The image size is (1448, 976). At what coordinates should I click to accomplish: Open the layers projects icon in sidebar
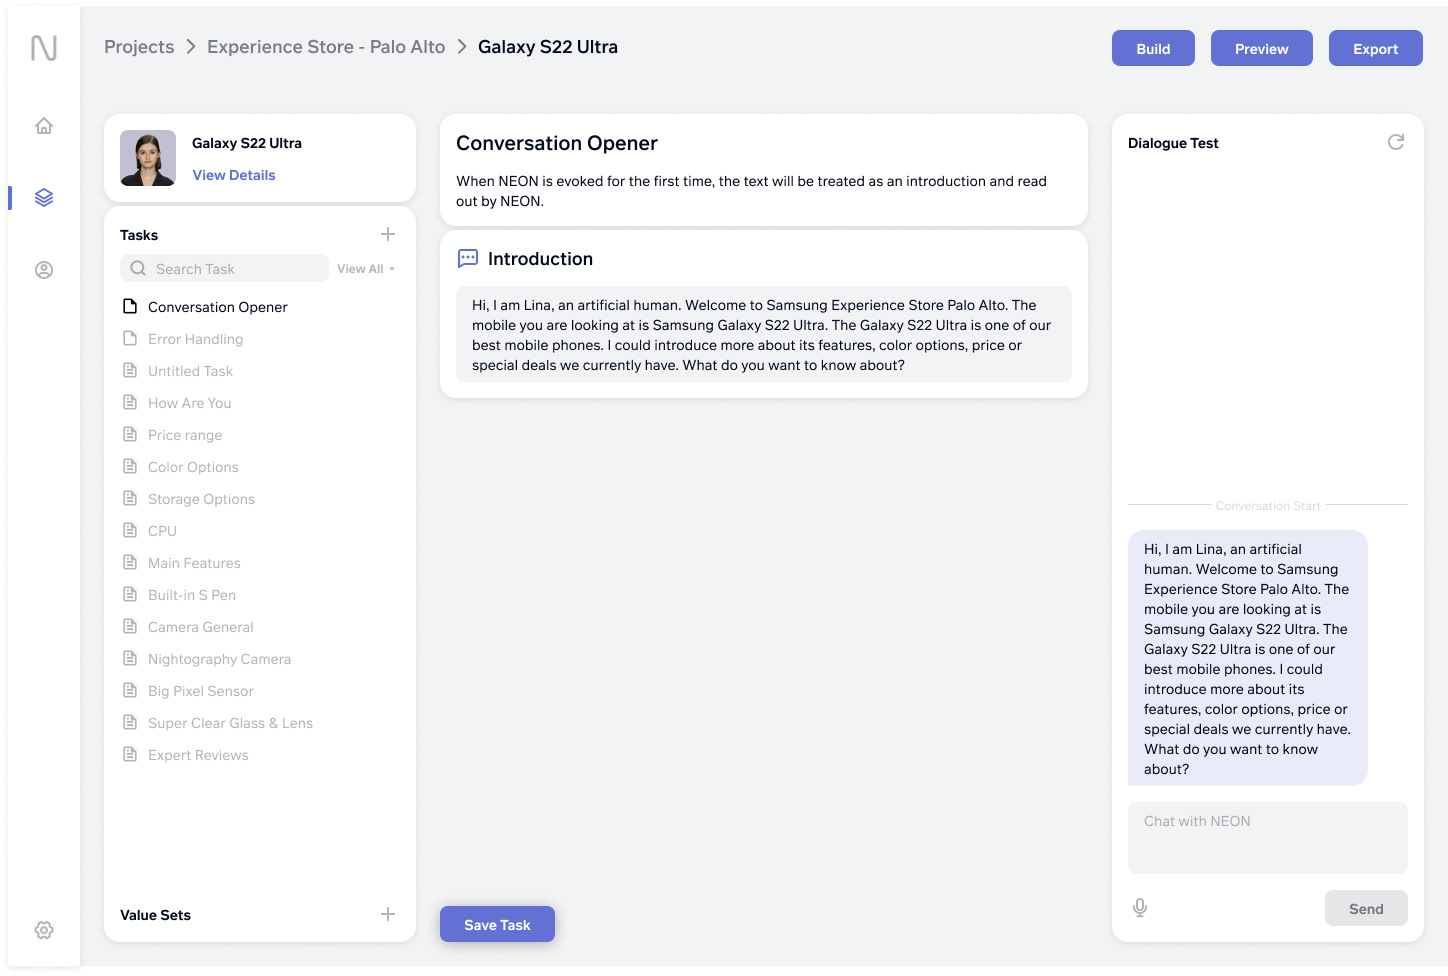pyautogui.click(x=44, y=198)
